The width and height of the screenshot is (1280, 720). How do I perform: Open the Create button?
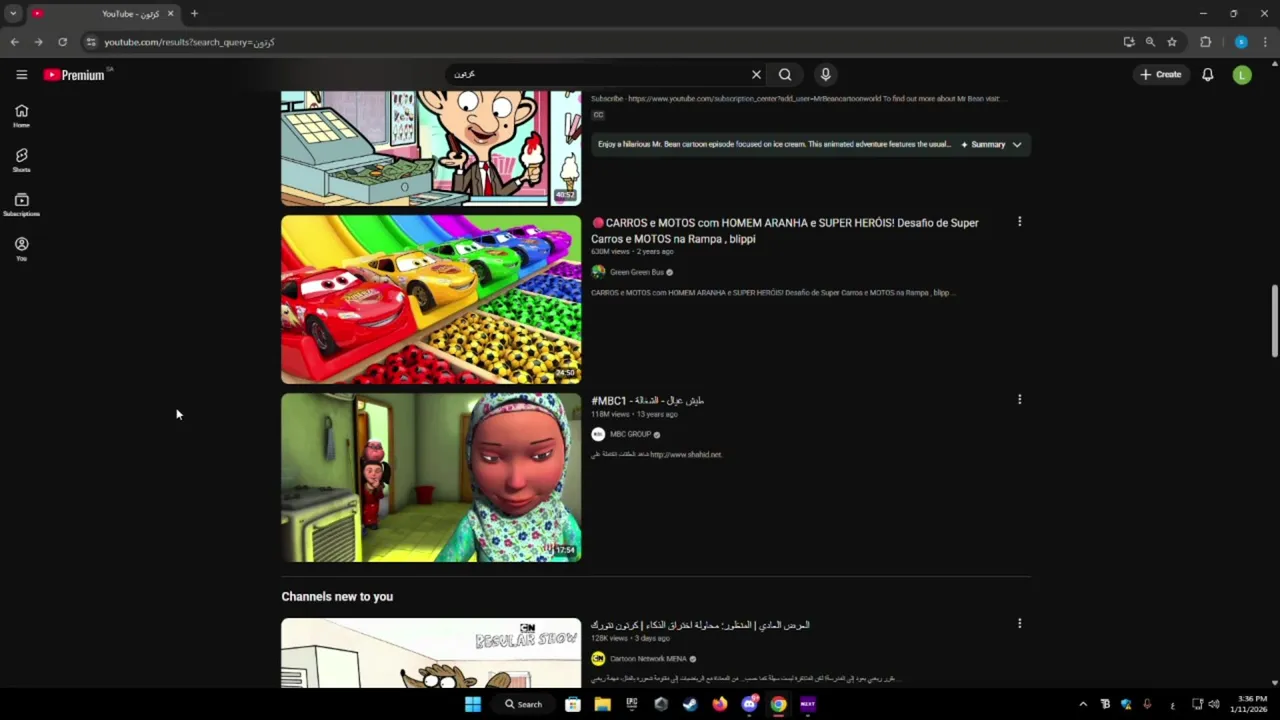(x=1160, y=74)
